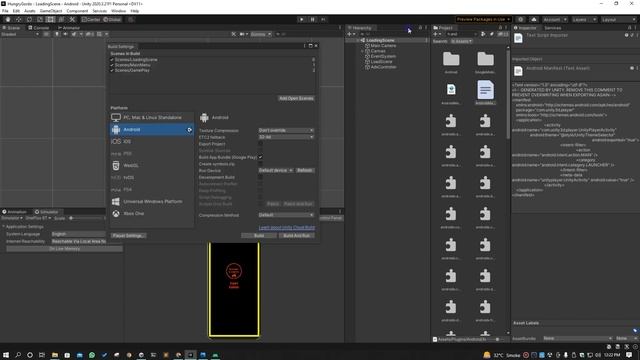Open the Window menu
The height and width of the screenshot is (360, 640).
118,11
